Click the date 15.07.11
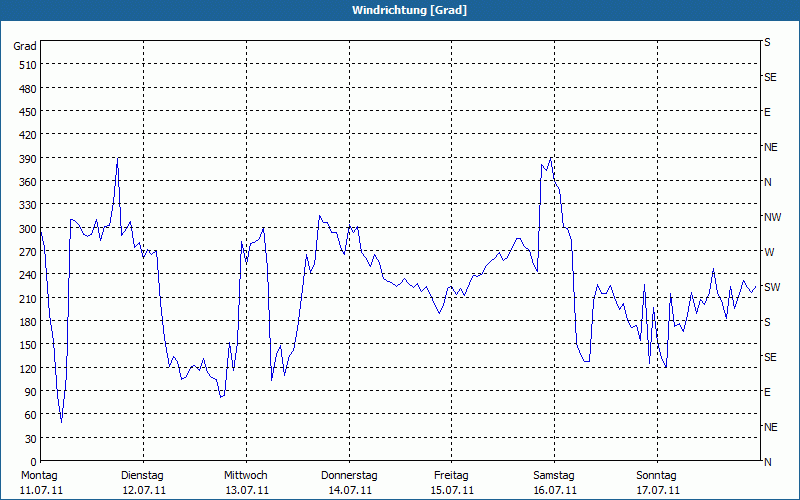Image resolution: width=800 pixels, height=500 pixels. pos(452,491)
